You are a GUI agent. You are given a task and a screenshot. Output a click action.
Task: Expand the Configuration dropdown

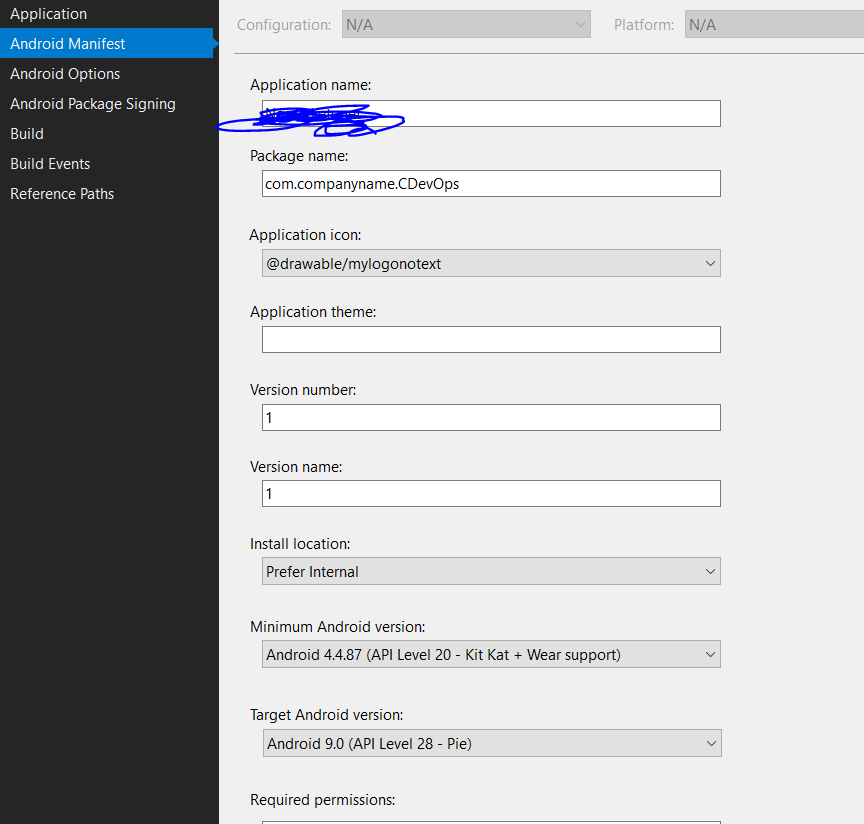[x=466, y=25]
